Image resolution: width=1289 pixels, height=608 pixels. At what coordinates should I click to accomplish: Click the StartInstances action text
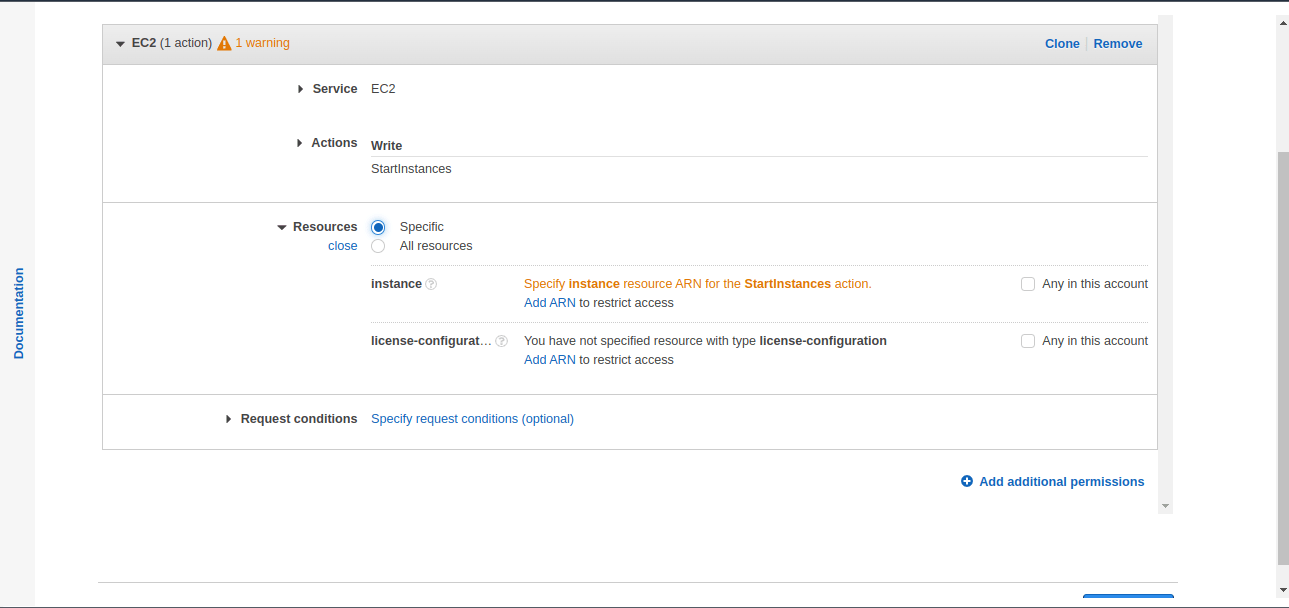point(411,169)
